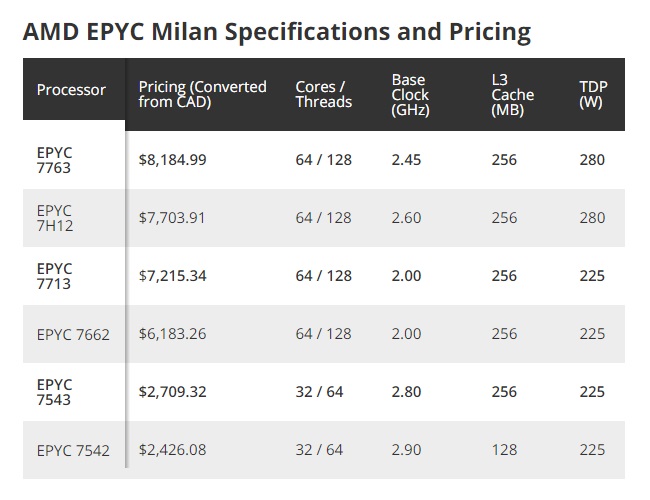650x500 pixels.
Task: Select the EPYC 7H12 row label
Action: (x=55, y=218)
